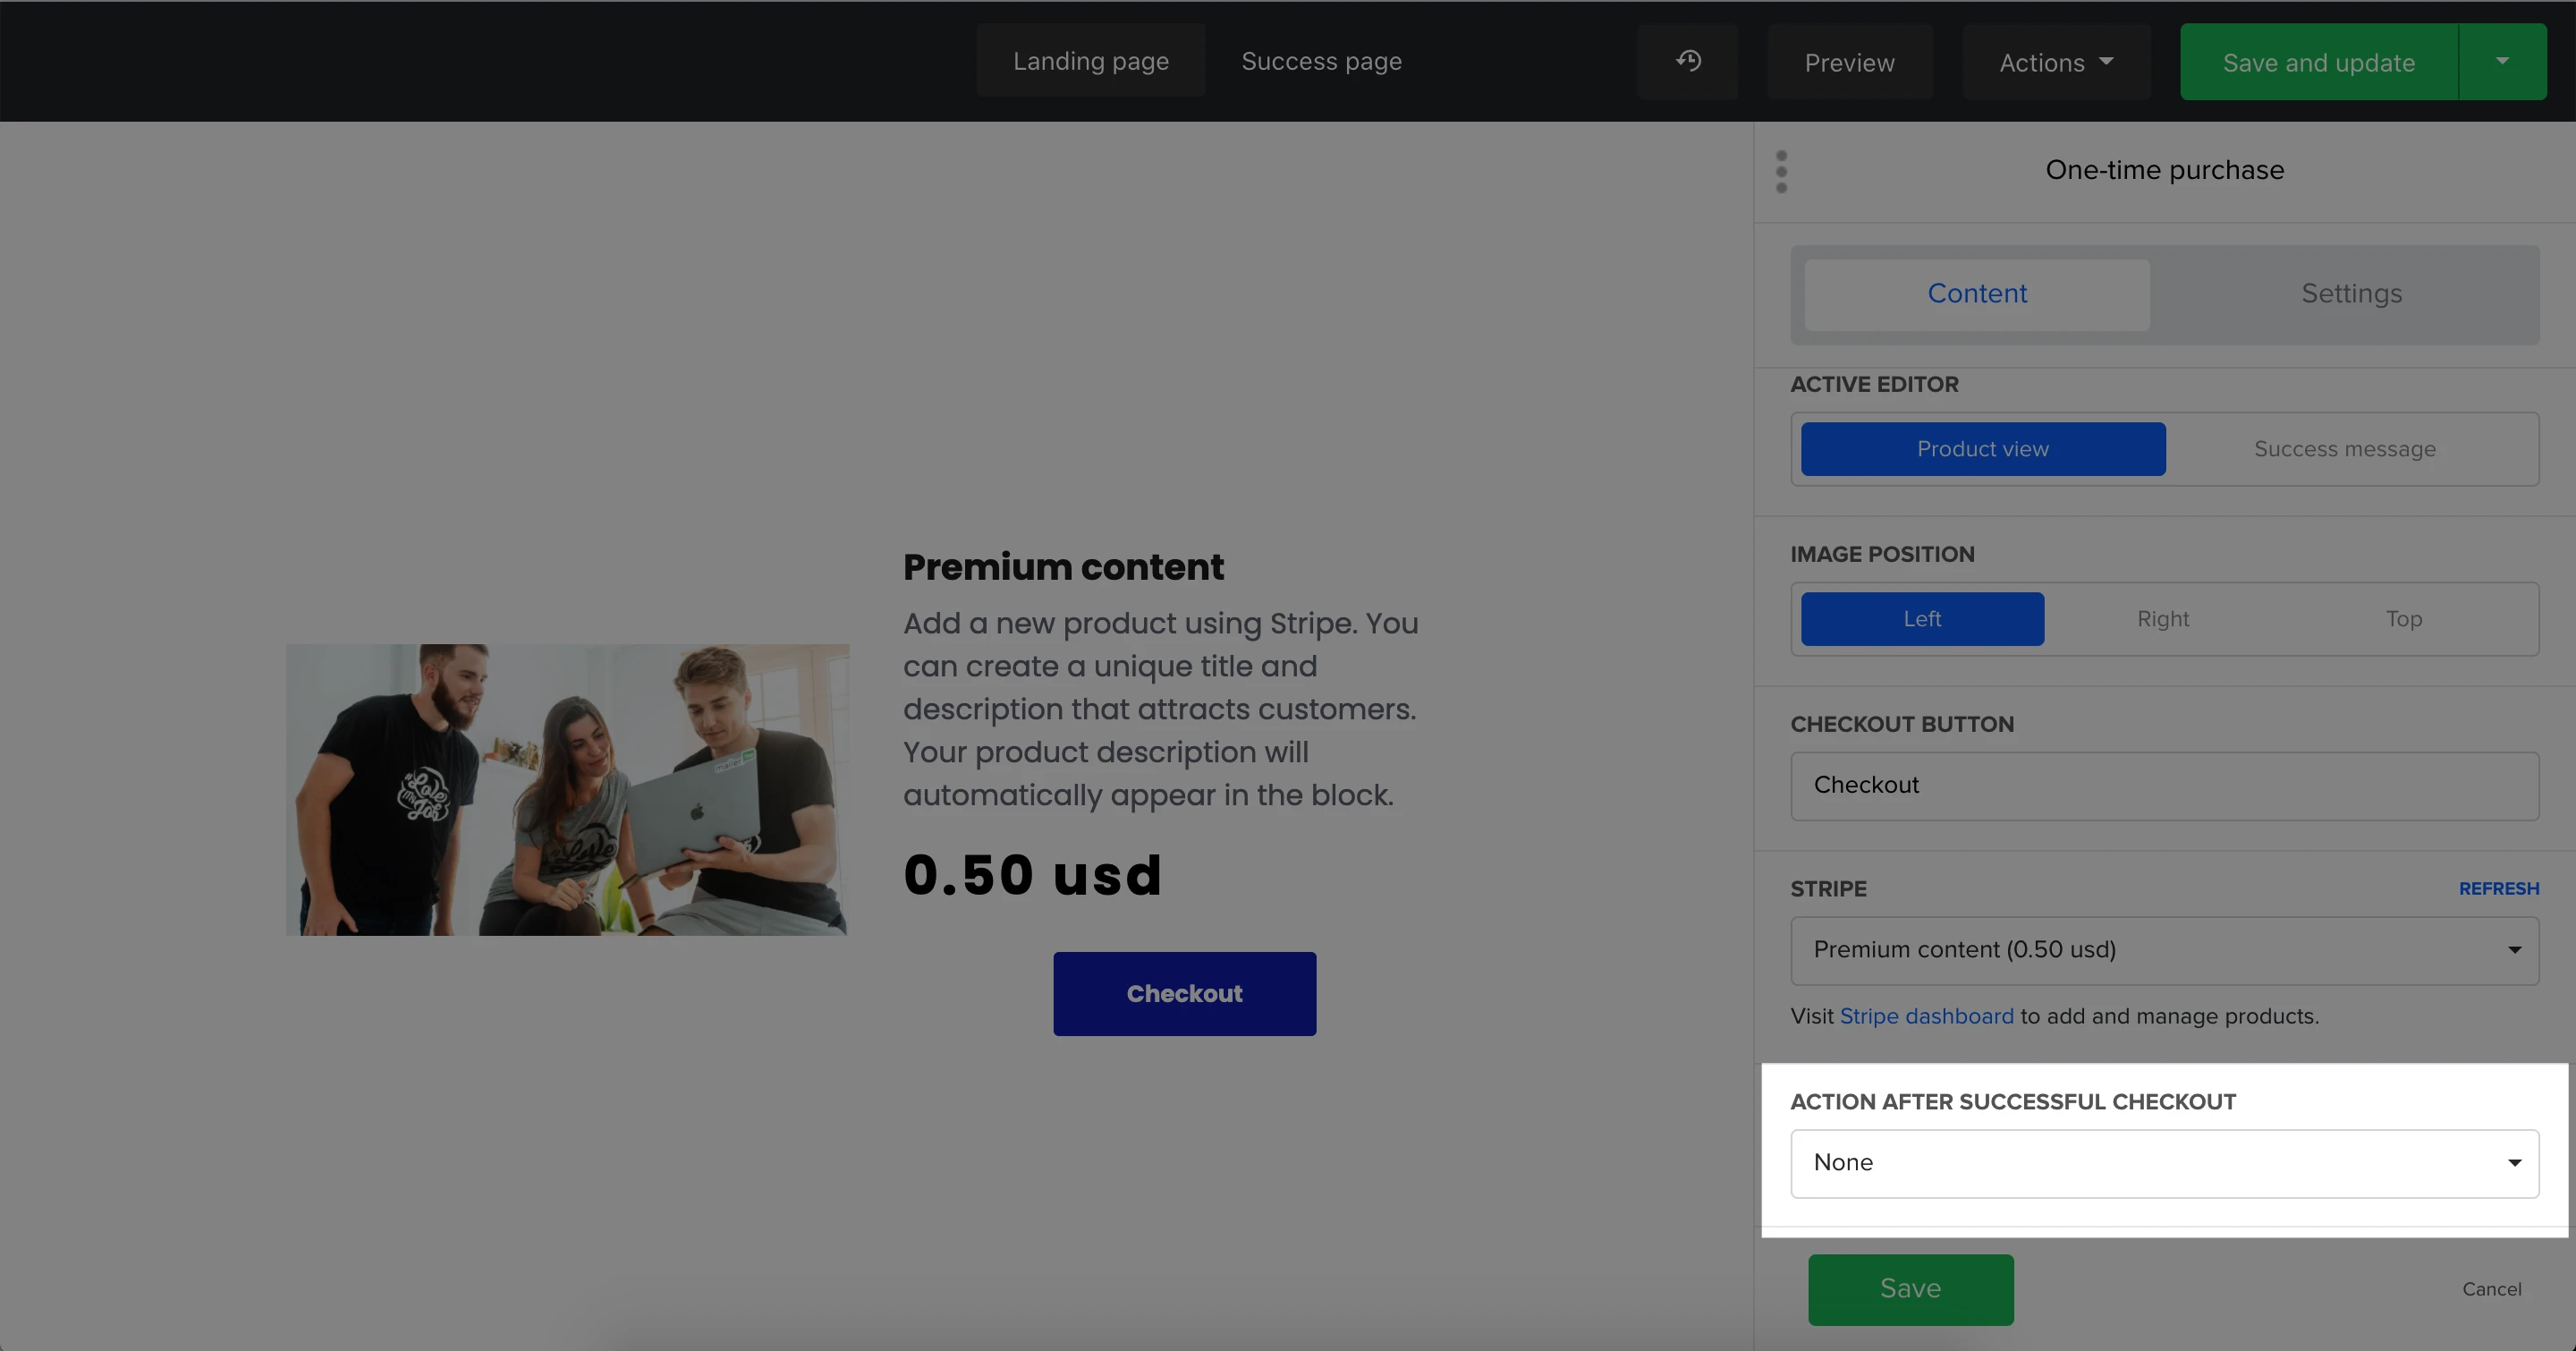The image size is (2576, 1351).
Task: Go to the Success page tab
Action: pos(1321,62)
